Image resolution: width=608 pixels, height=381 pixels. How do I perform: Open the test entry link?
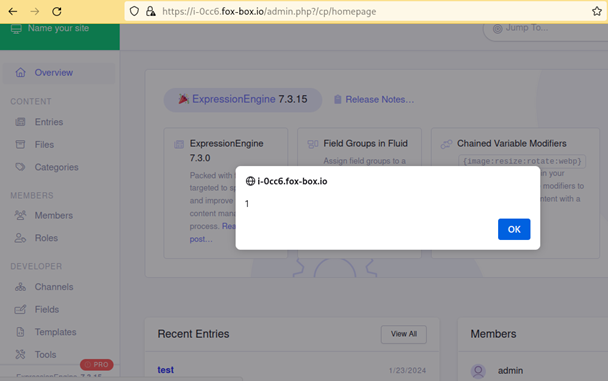[166, 370]
